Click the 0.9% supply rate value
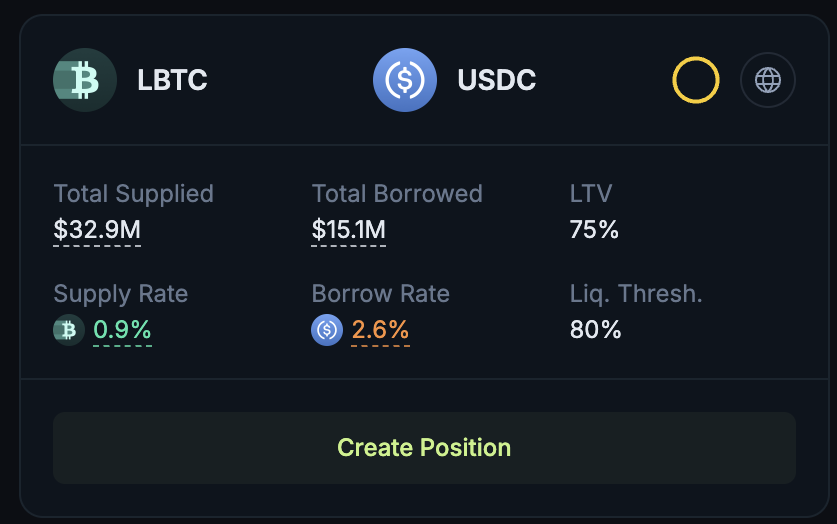Screen dimensions: 837x524 pos(122,330)
